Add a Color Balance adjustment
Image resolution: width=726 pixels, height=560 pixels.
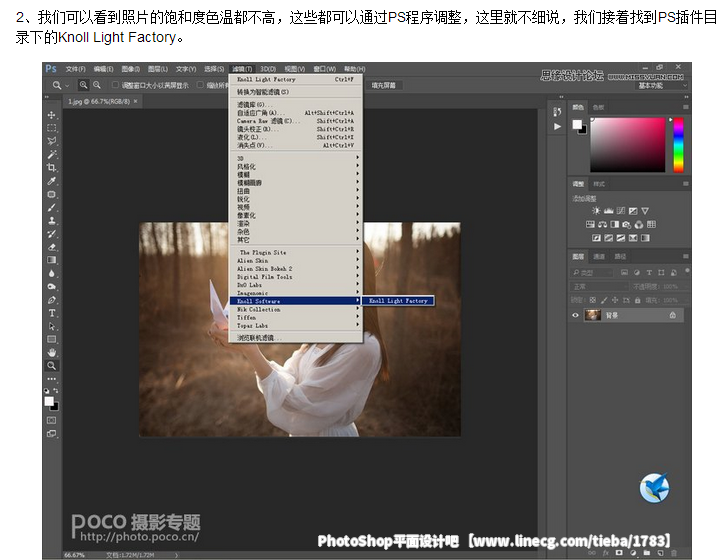point(602,225)
